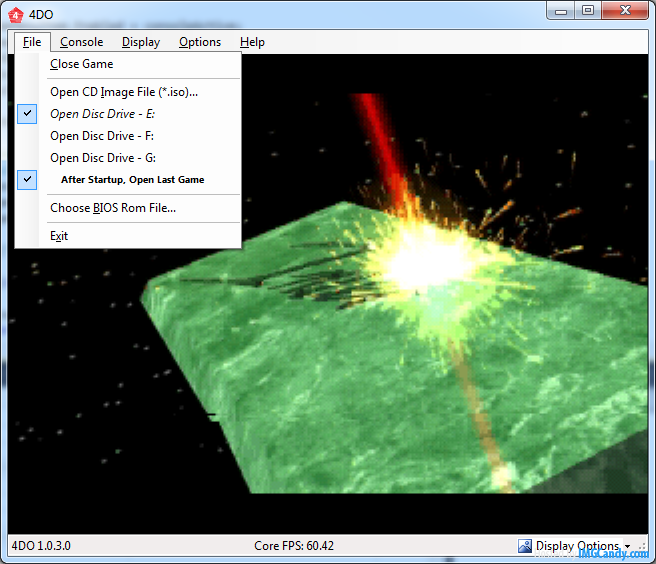Pick Open Disc Drive - G:
Screen dimensions: 656x564
pos(103,158)
